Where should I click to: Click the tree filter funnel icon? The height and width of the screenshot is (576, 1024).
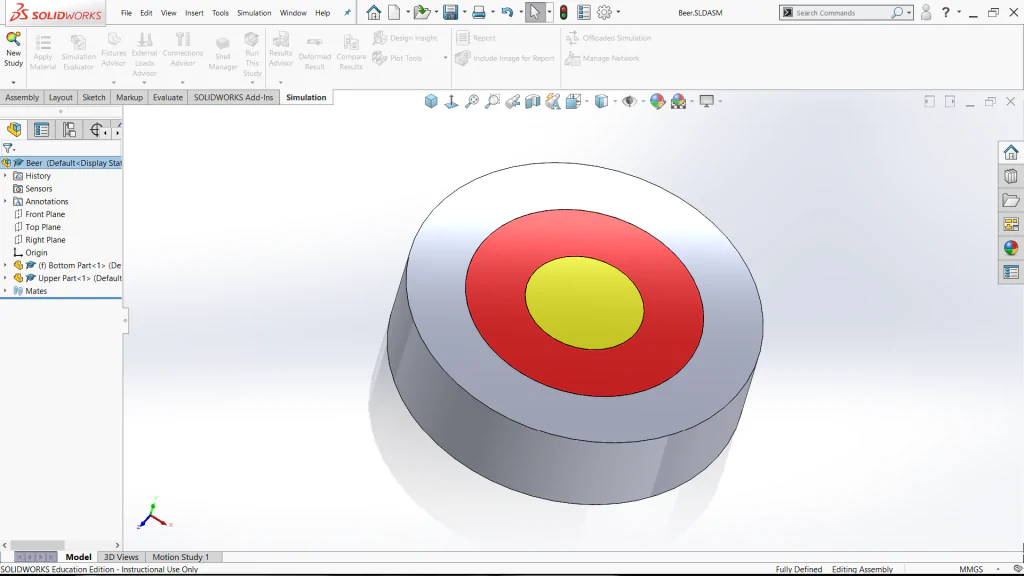point(8,149)
